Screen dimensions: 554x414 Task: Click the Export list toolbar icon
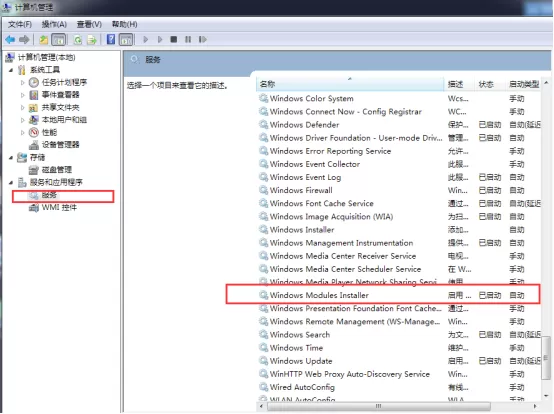[92, 40]
